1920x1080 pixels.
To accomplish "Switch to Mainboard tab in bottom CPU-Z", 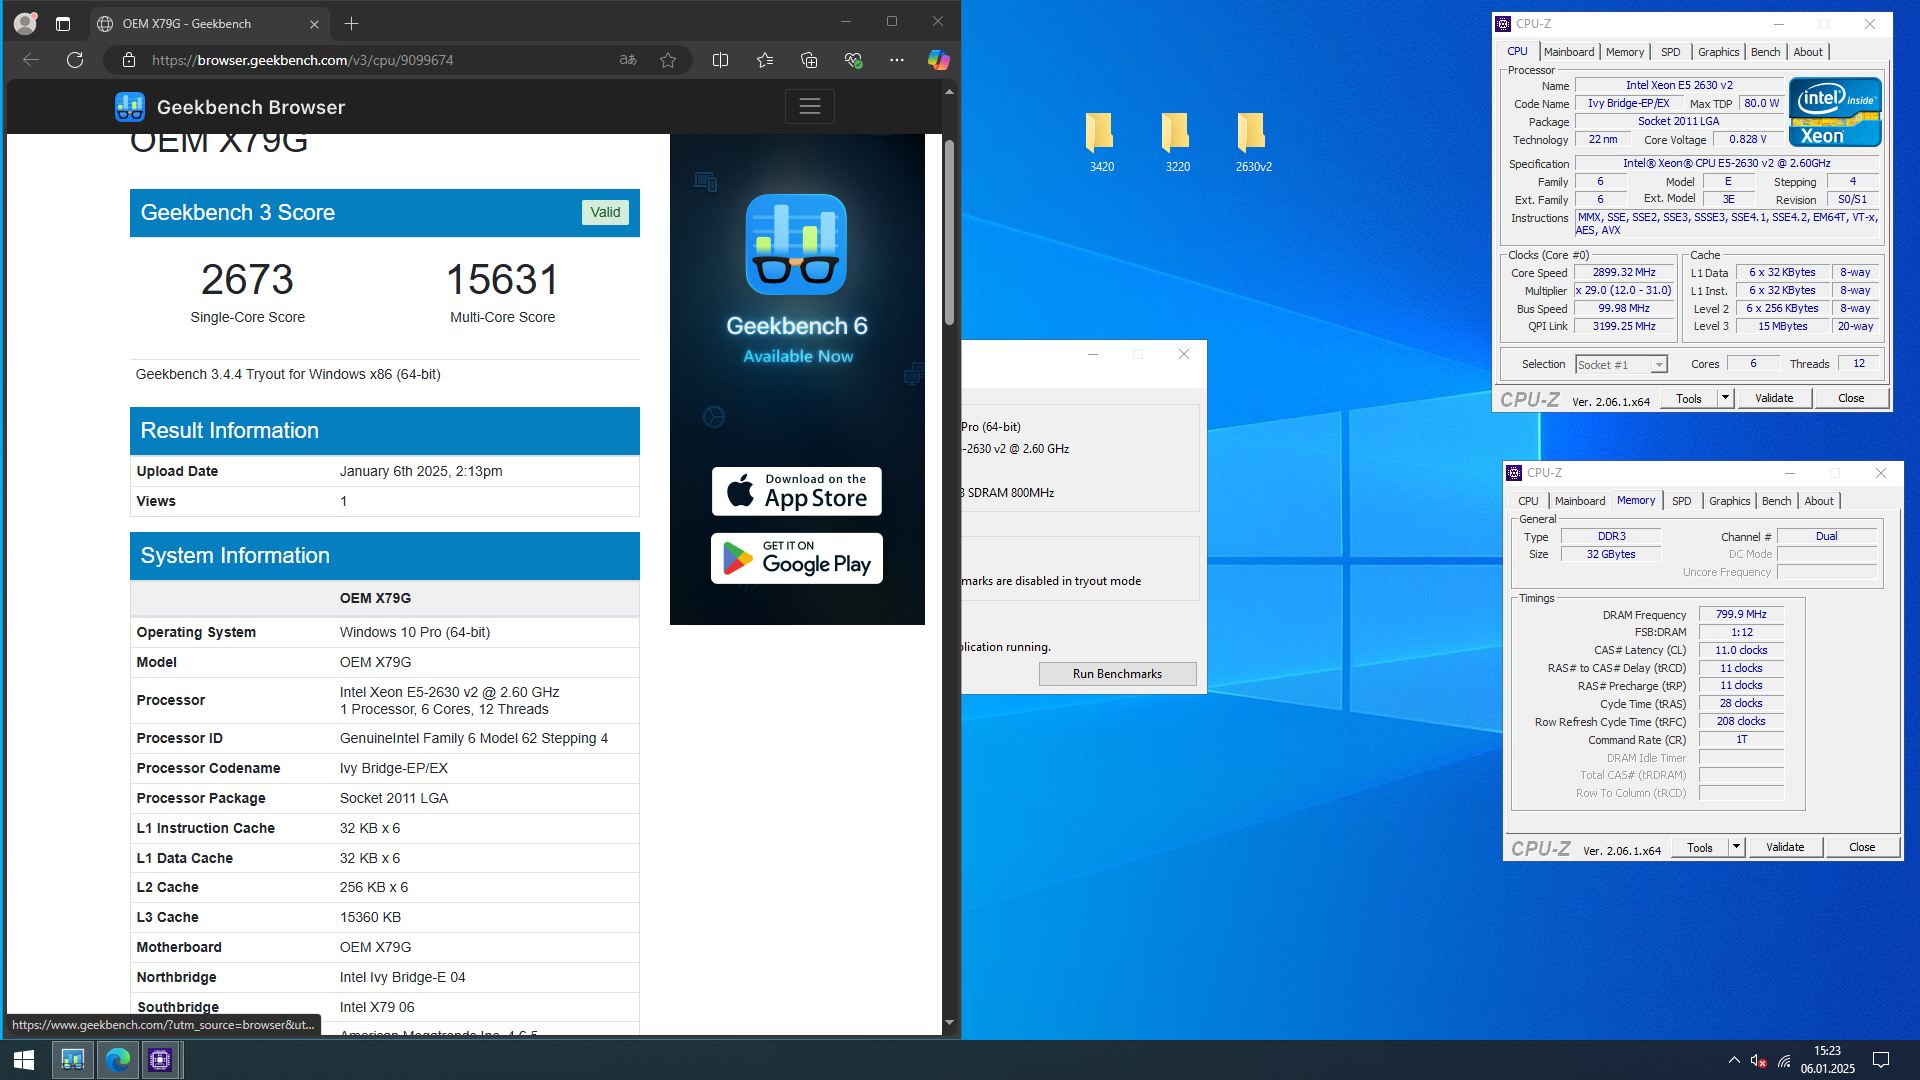I will (1580, 501).
